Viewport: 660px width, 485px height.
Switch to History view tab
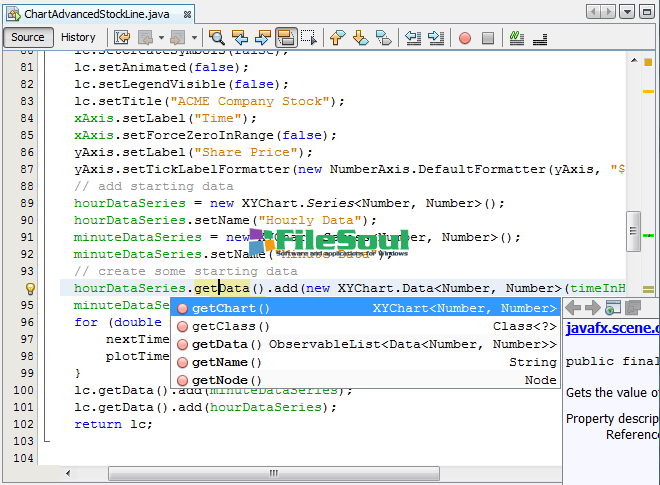click(x=78, y=37)
